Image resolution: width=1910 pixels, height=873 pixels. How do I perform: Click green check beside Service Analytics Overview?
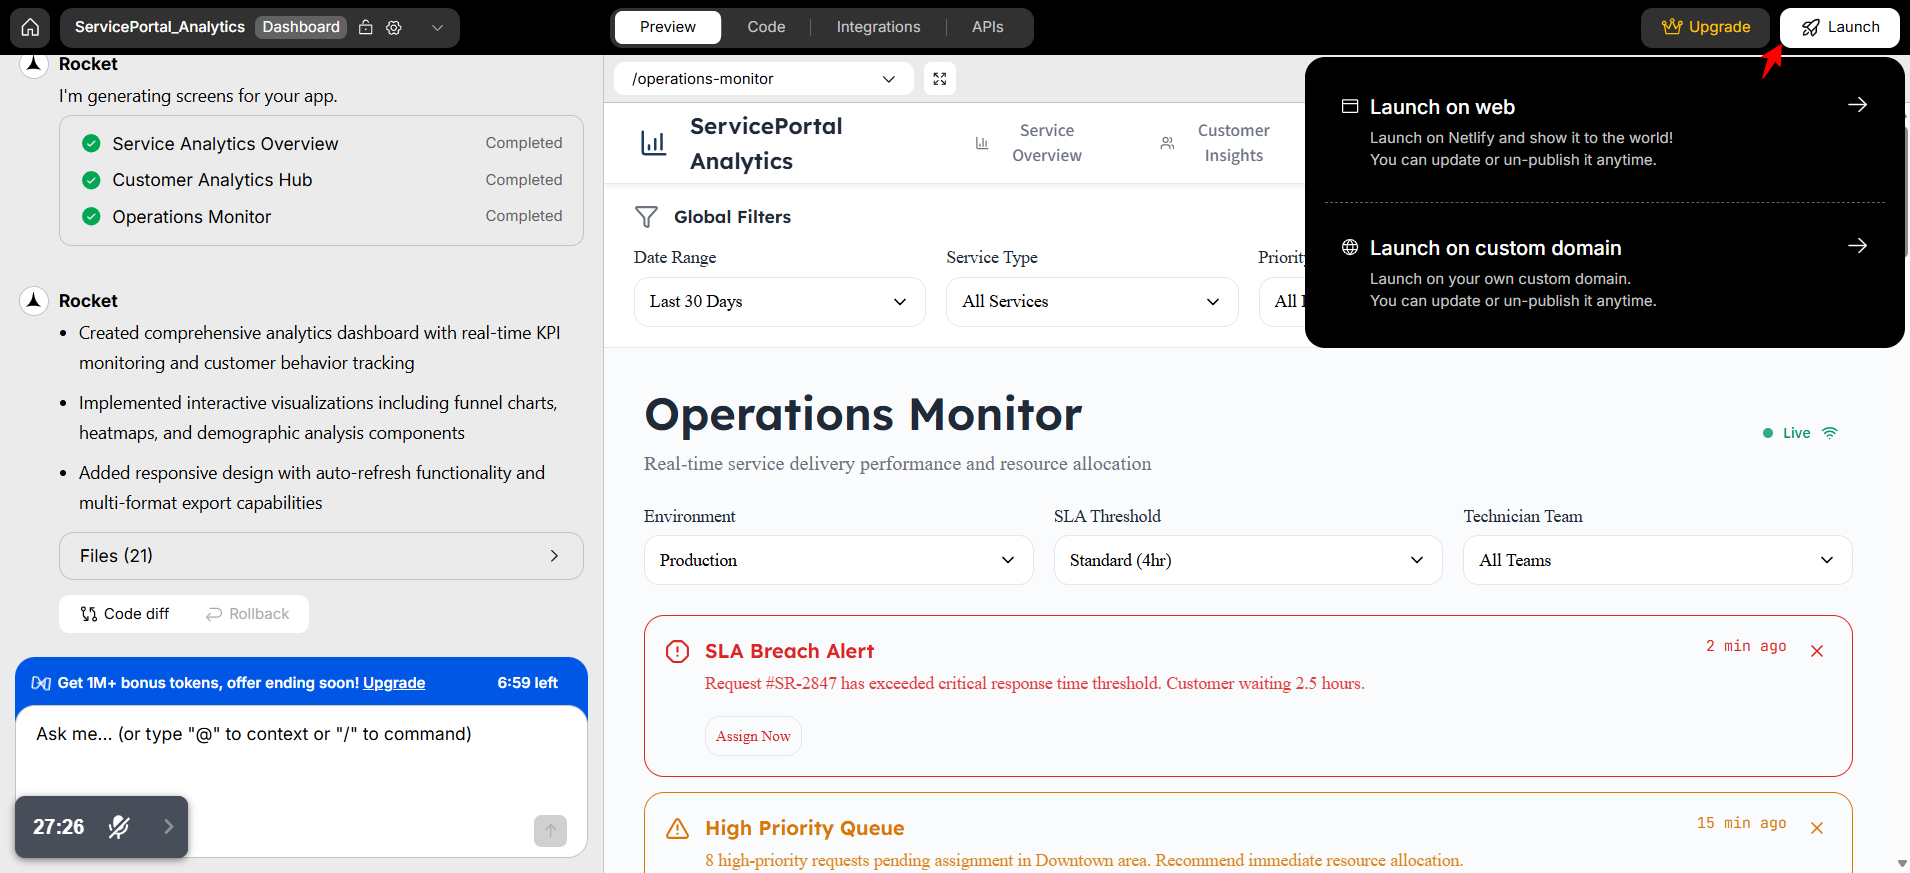click(91, 143)
